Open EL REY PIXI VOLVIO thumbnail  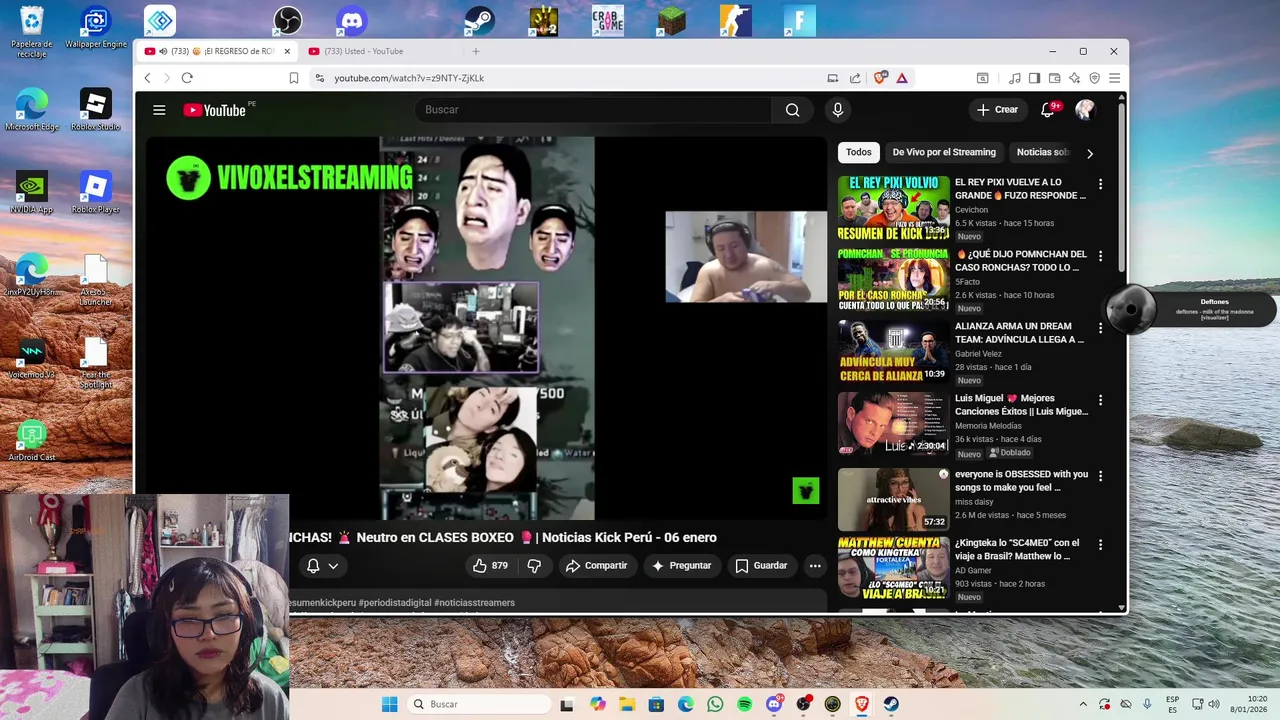(x=893, y=207)
